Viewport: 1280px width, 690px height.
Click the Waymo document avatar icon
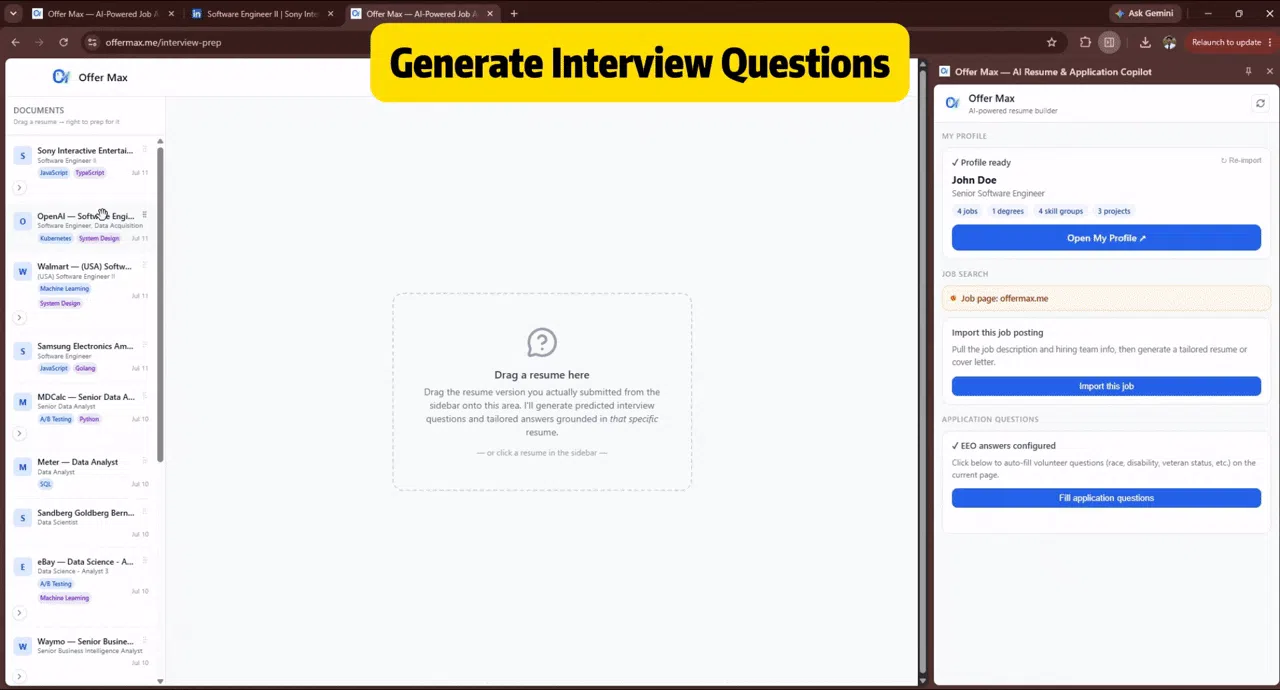point(22,647)
